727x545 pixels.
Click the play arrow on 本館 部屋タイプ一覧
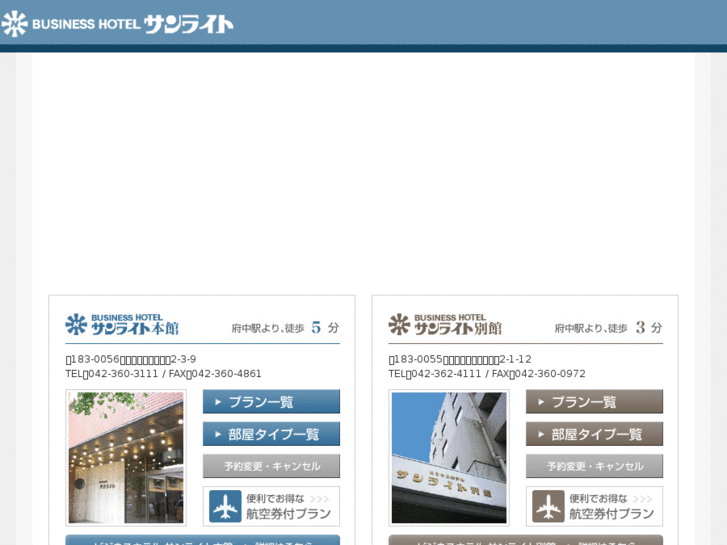(x=218, y=435)
